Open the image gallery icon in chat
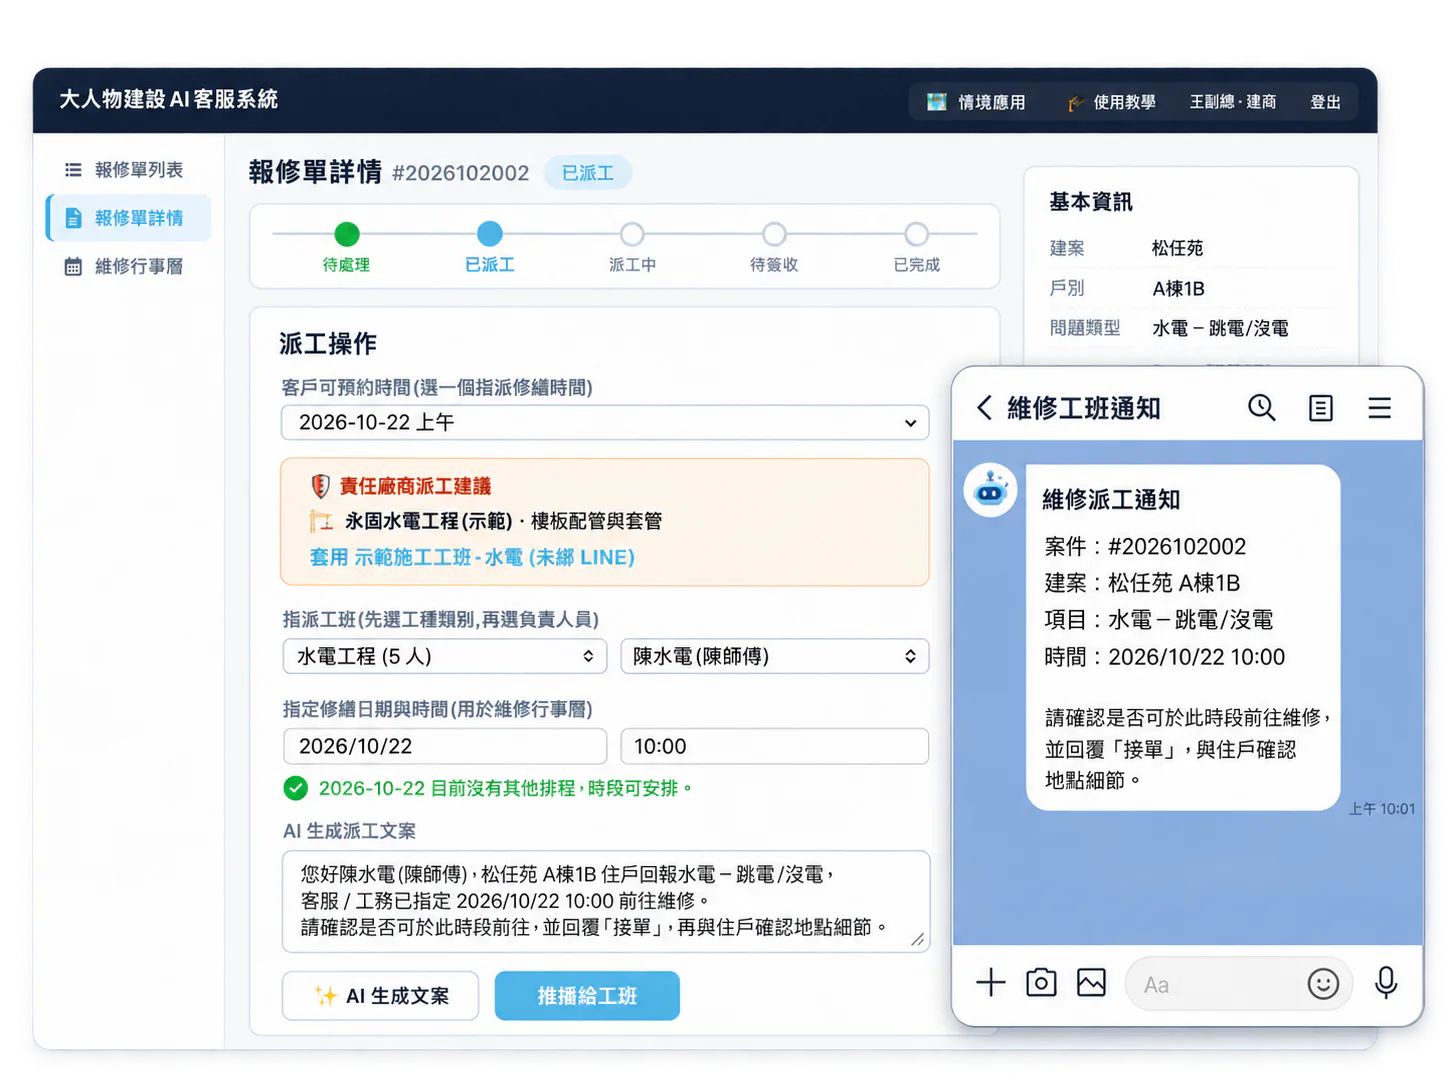The width and height of the screenshot is (1448, 1086). point(1091,983)
